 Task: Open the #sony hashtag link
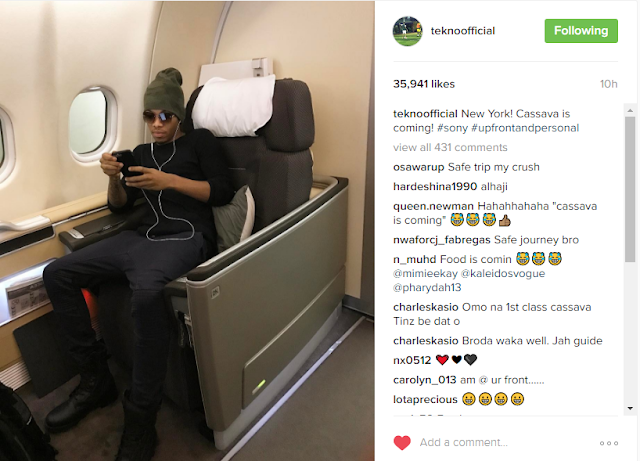tap(452, 128)
